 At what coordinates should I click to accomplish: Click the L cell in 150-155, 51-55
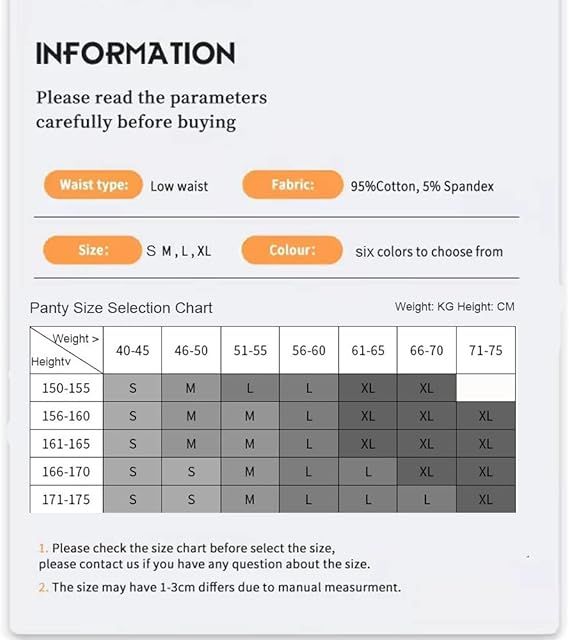pos(250,388)
